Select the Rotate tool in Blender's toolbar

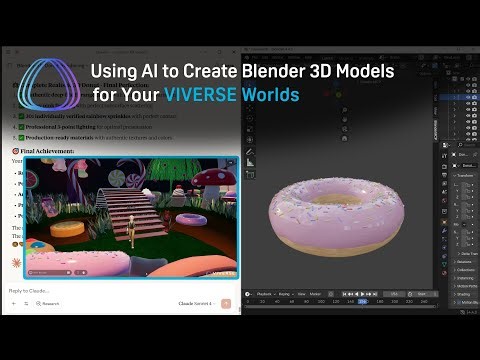coord(250,118)
